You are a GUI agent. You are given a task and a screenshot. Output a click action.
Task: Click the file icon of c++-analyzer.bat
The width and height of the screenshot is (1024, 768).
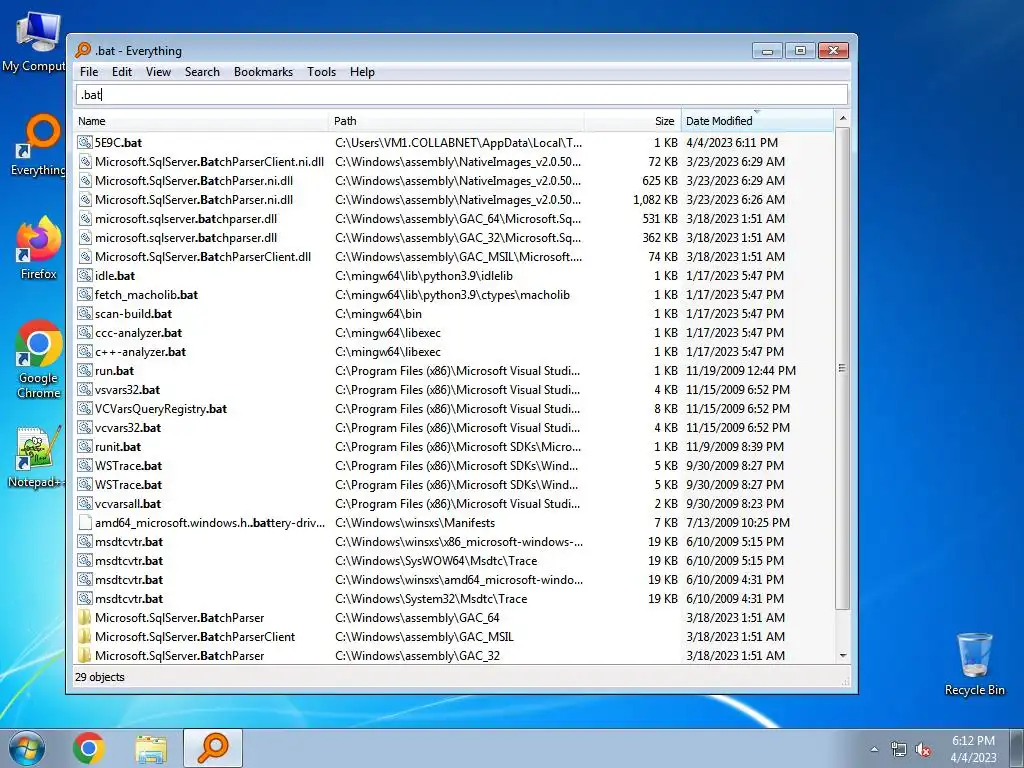(x=85, y=351)
